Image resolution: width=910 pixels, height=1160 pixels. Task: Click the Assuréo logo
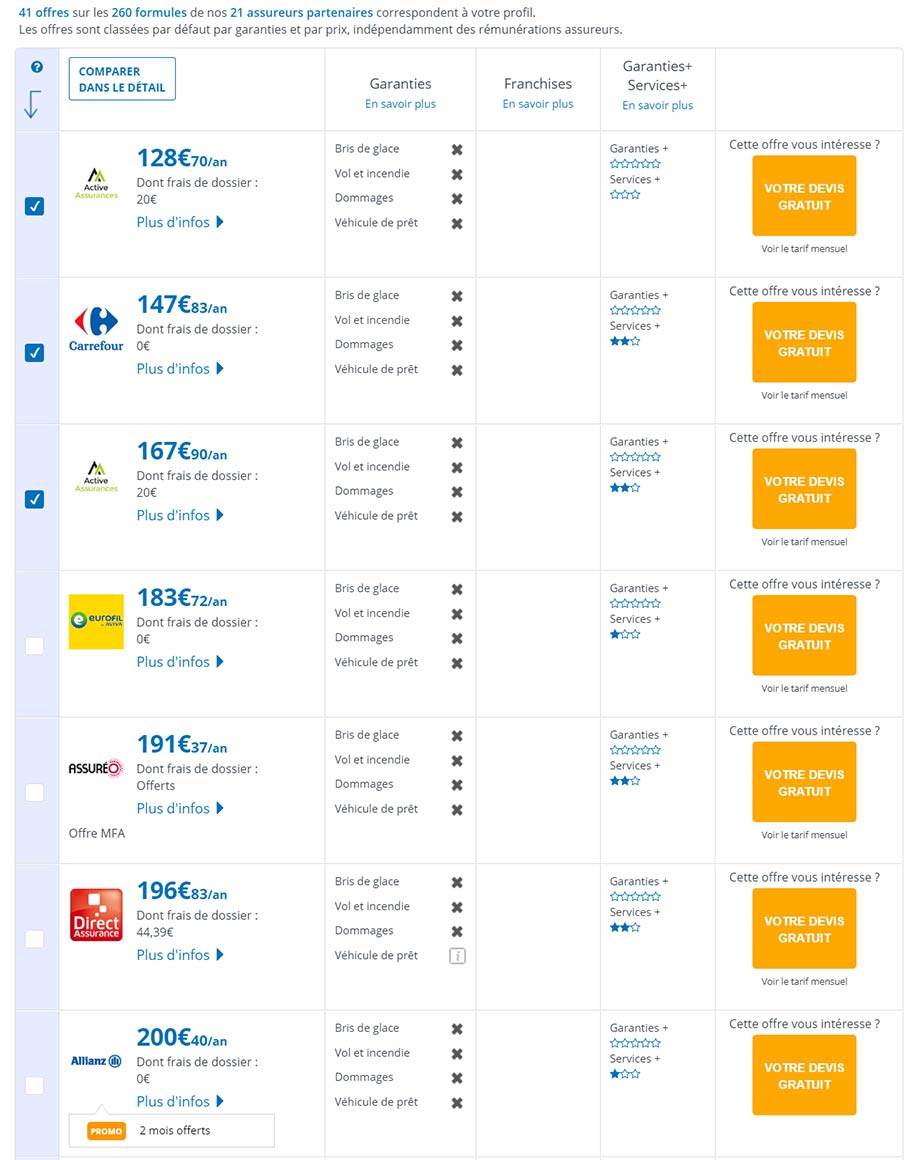tap(94, 767)
